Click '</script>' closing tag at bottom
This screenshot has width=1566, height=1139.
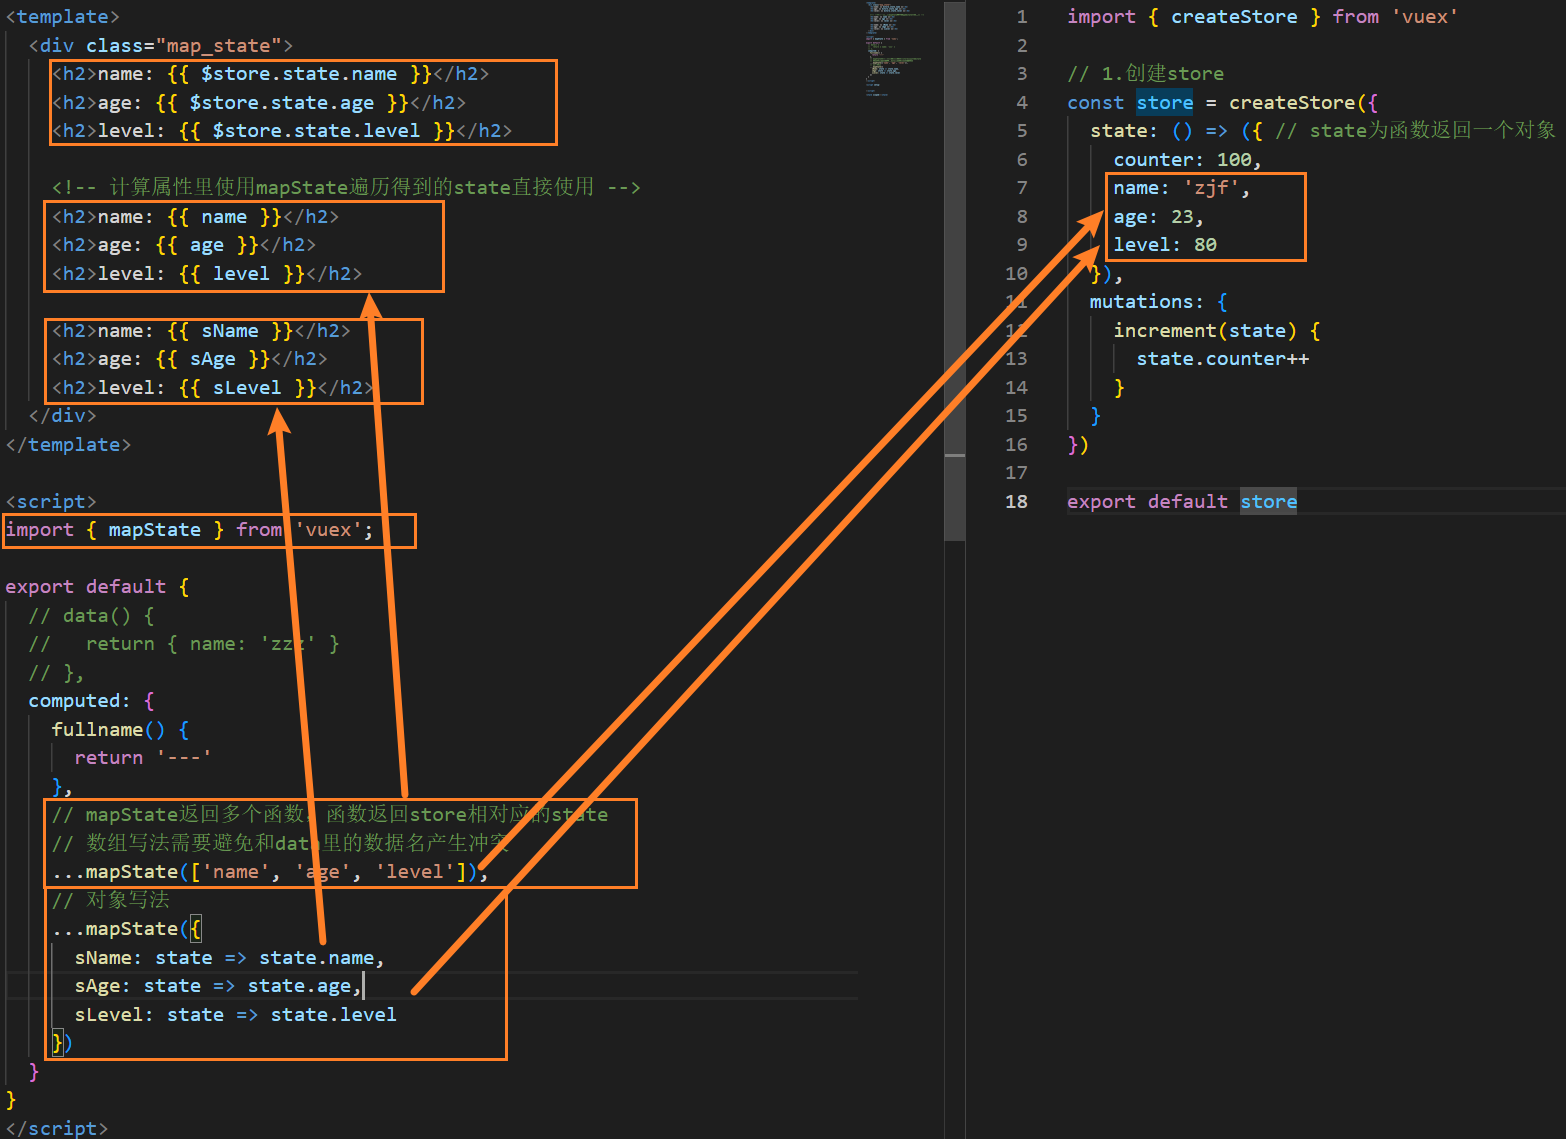click(57, 1128)
